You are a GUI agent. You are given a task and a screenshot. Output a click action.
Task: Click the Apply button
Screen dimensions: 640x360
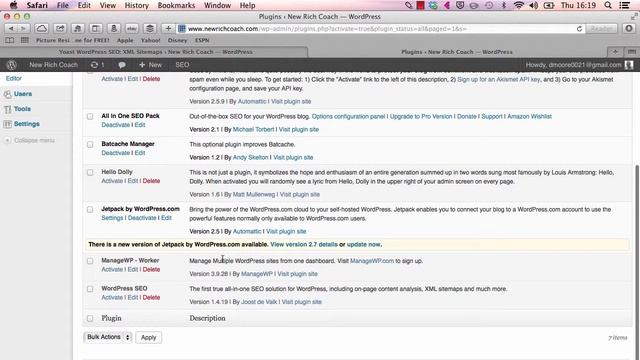(149, 338)
